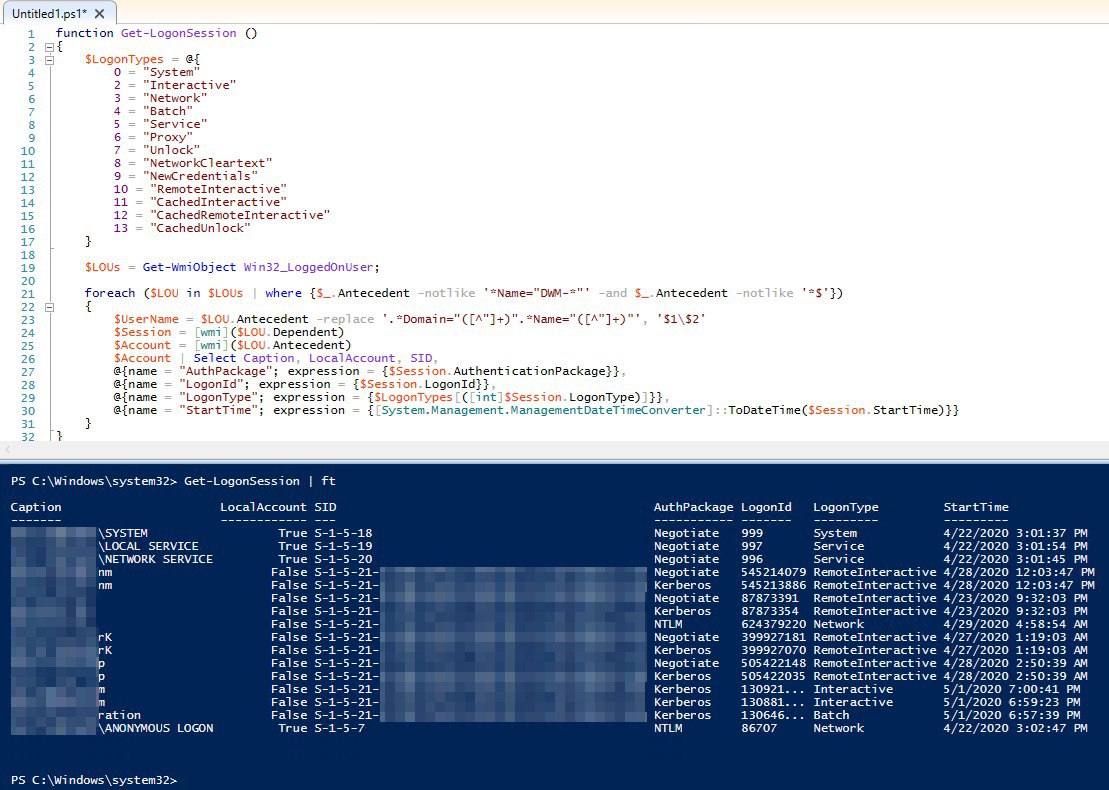Click the AuthPackage column header
This screenshot has width=1109, height=790.
[693, 507]
